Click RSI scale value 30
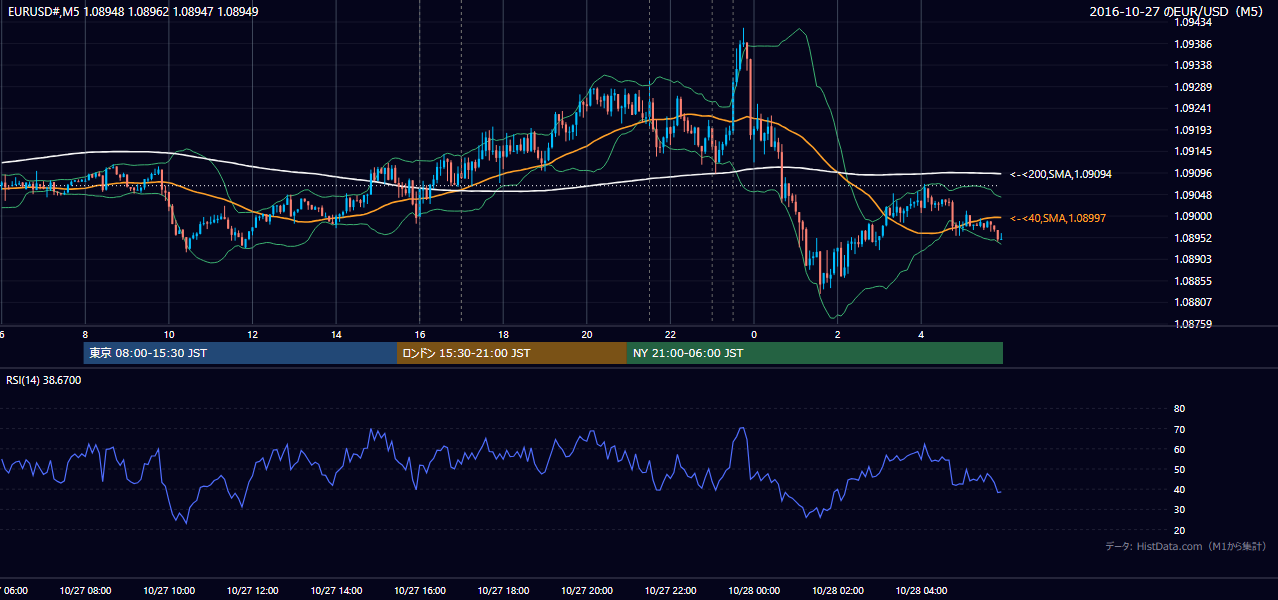The width and height of the screenshot is (1278, 600). pyautogui.click(x=1179, y=510)
